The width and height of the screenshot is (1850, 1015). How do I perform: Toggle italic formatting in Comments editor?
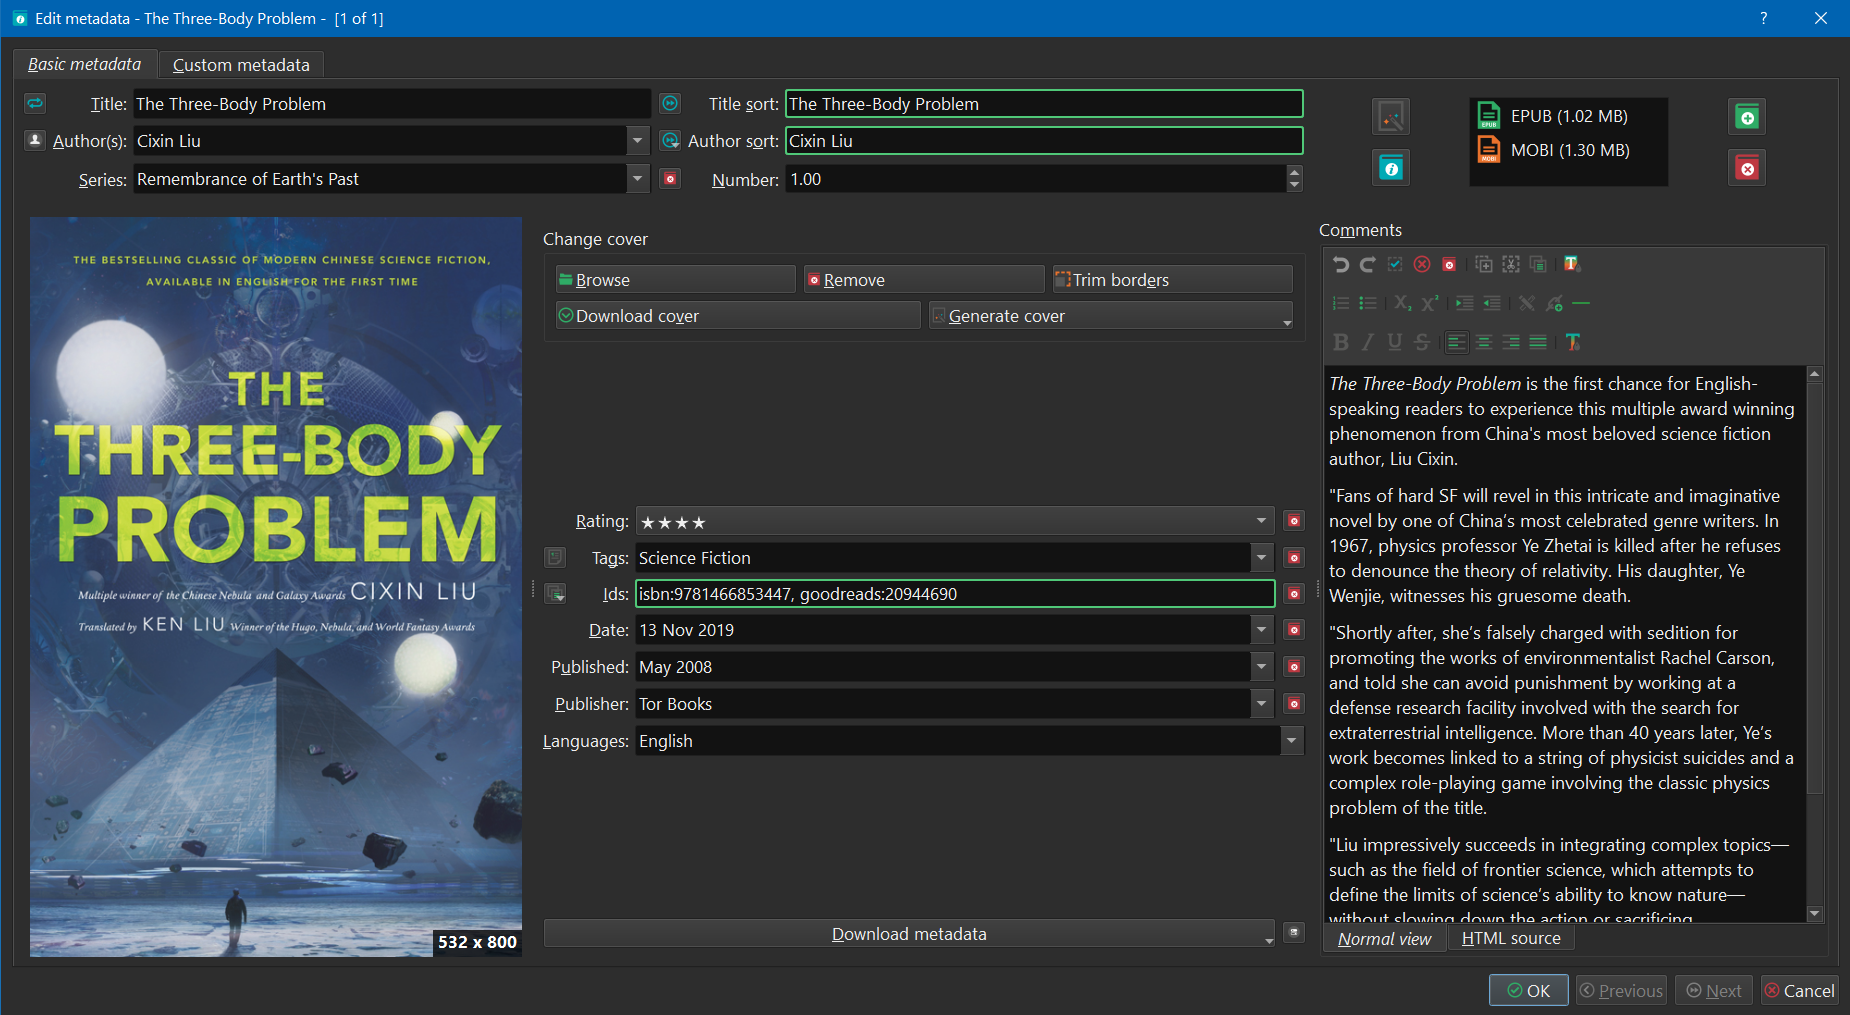pos(1368,342)
